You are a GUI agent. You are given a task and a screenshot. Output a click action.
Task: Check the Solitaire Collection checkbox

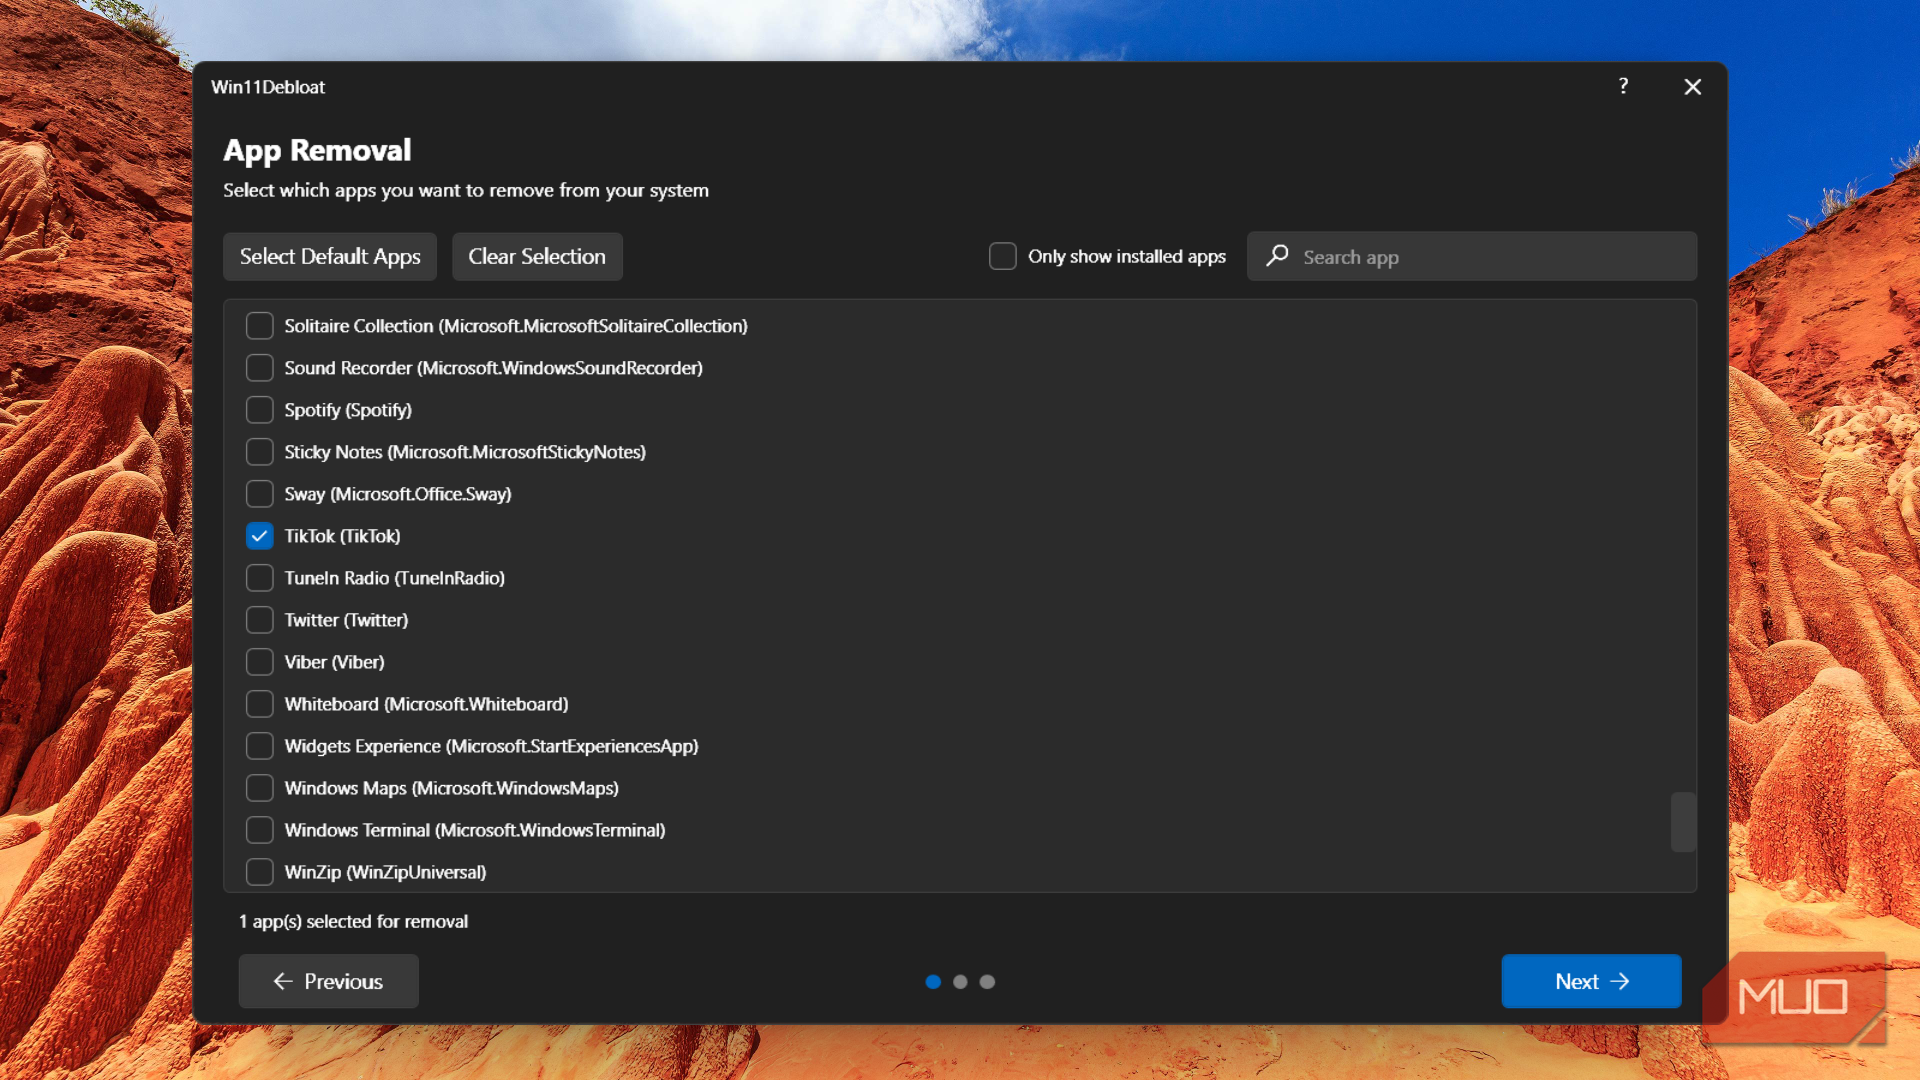[260, 326]
